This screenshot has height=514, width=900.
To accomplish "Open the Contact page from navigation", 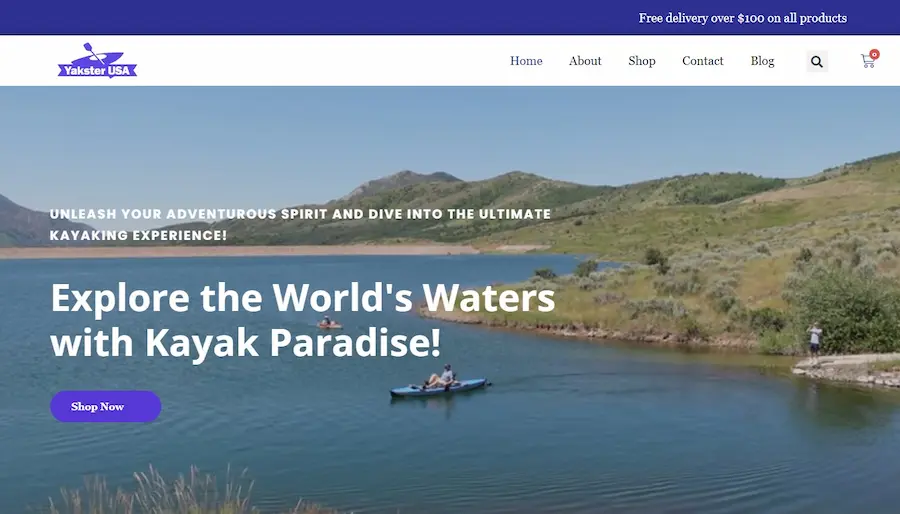I will pos(703,61).
